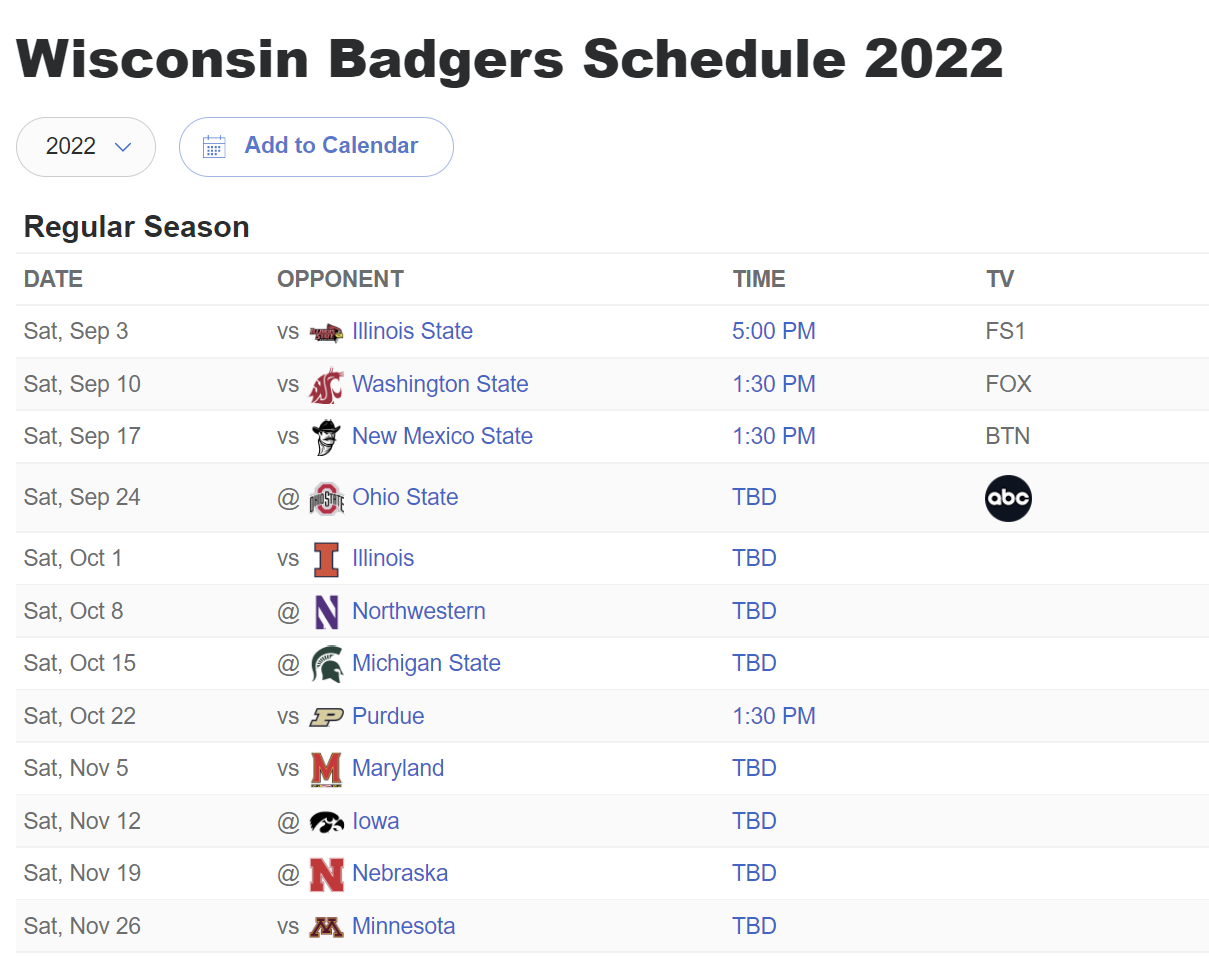Open the Northwestern team link
The height and width of the screenshot is (969, 1209).
point(419,611)
